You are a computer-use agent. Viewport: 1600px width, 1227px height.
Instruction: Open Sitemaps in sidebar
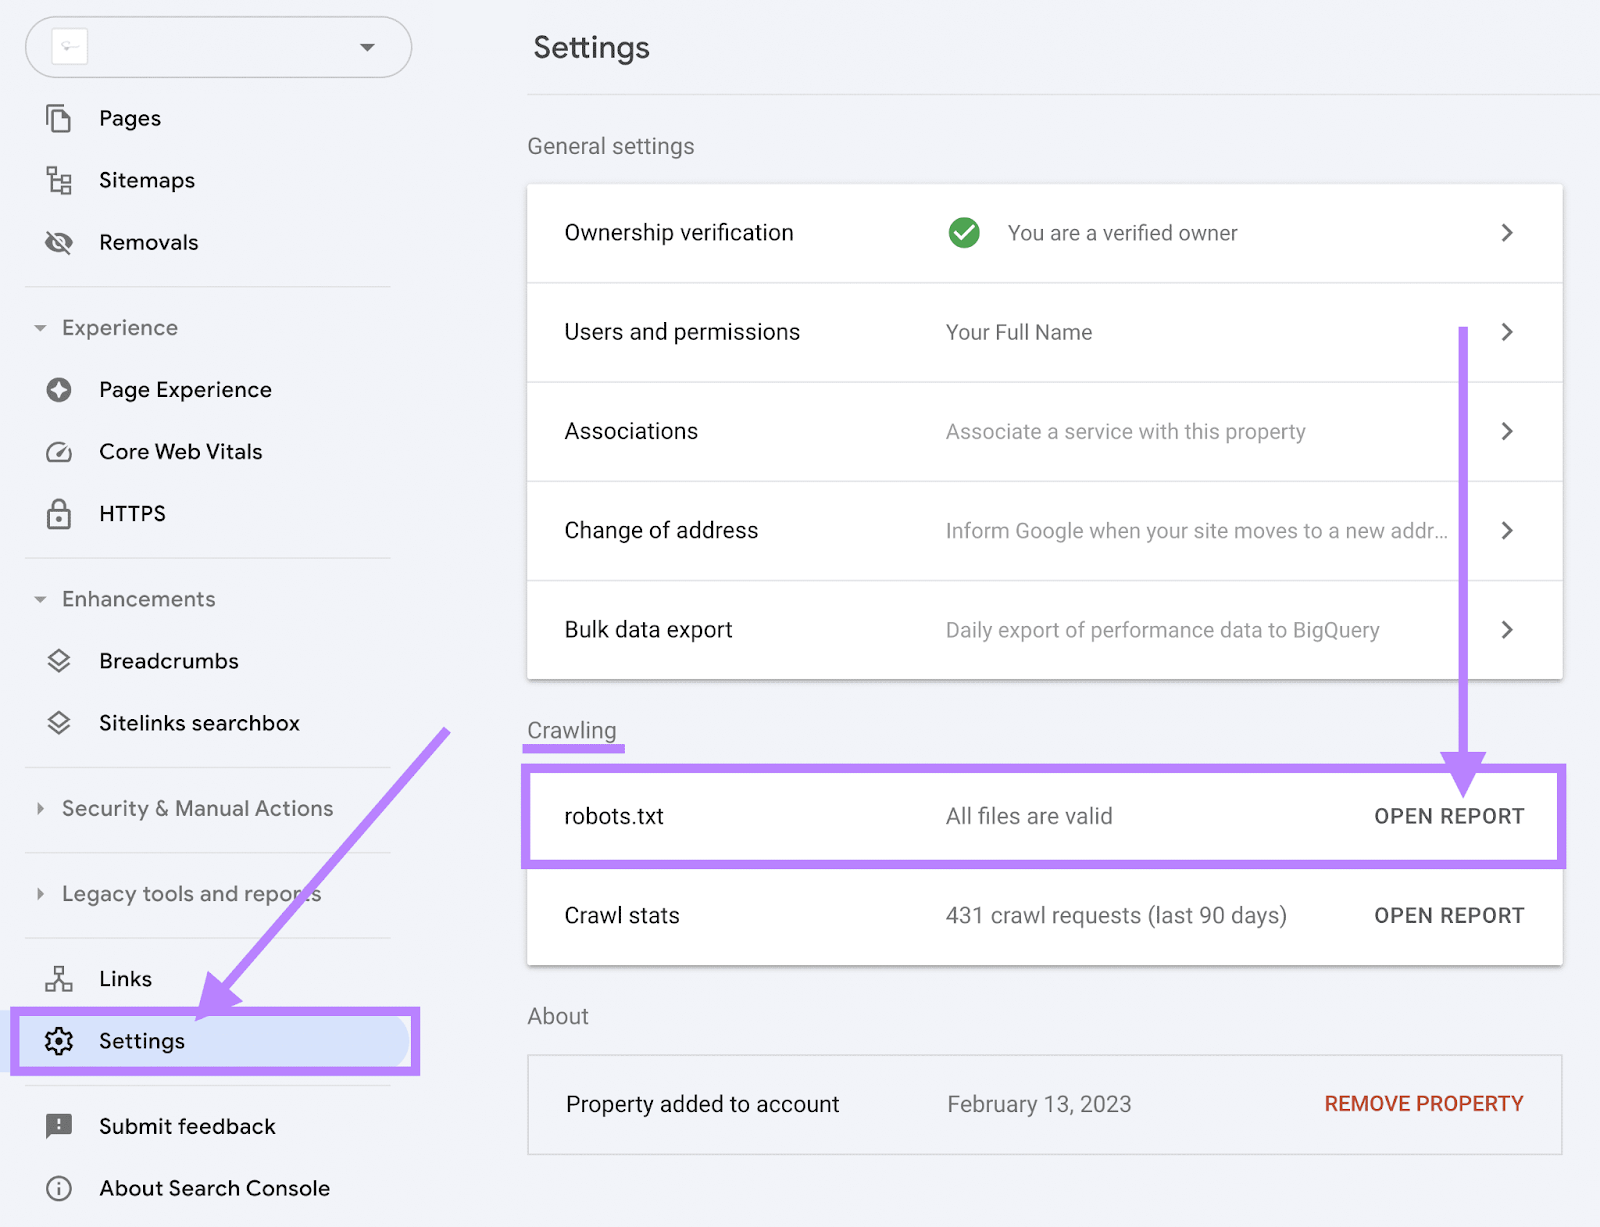(x=147, y=180)
